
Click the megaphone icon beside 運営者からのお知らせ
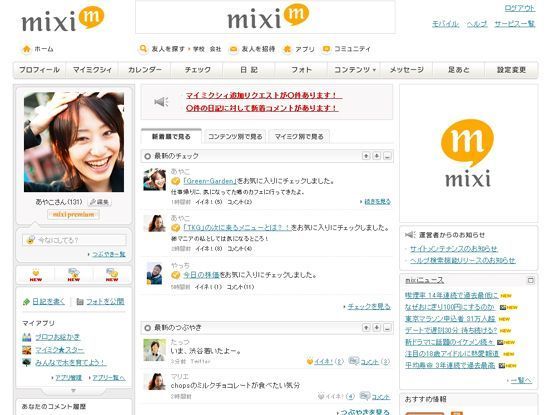point(410,235)
